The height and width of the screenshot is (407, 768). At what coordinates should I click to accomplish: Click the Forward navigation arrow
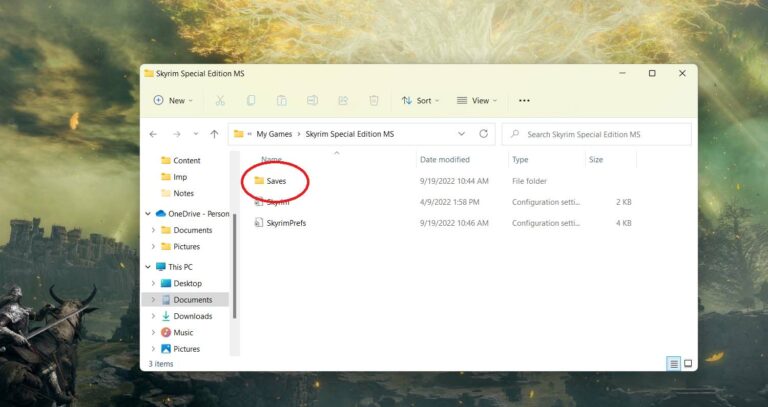pos(177,134)
